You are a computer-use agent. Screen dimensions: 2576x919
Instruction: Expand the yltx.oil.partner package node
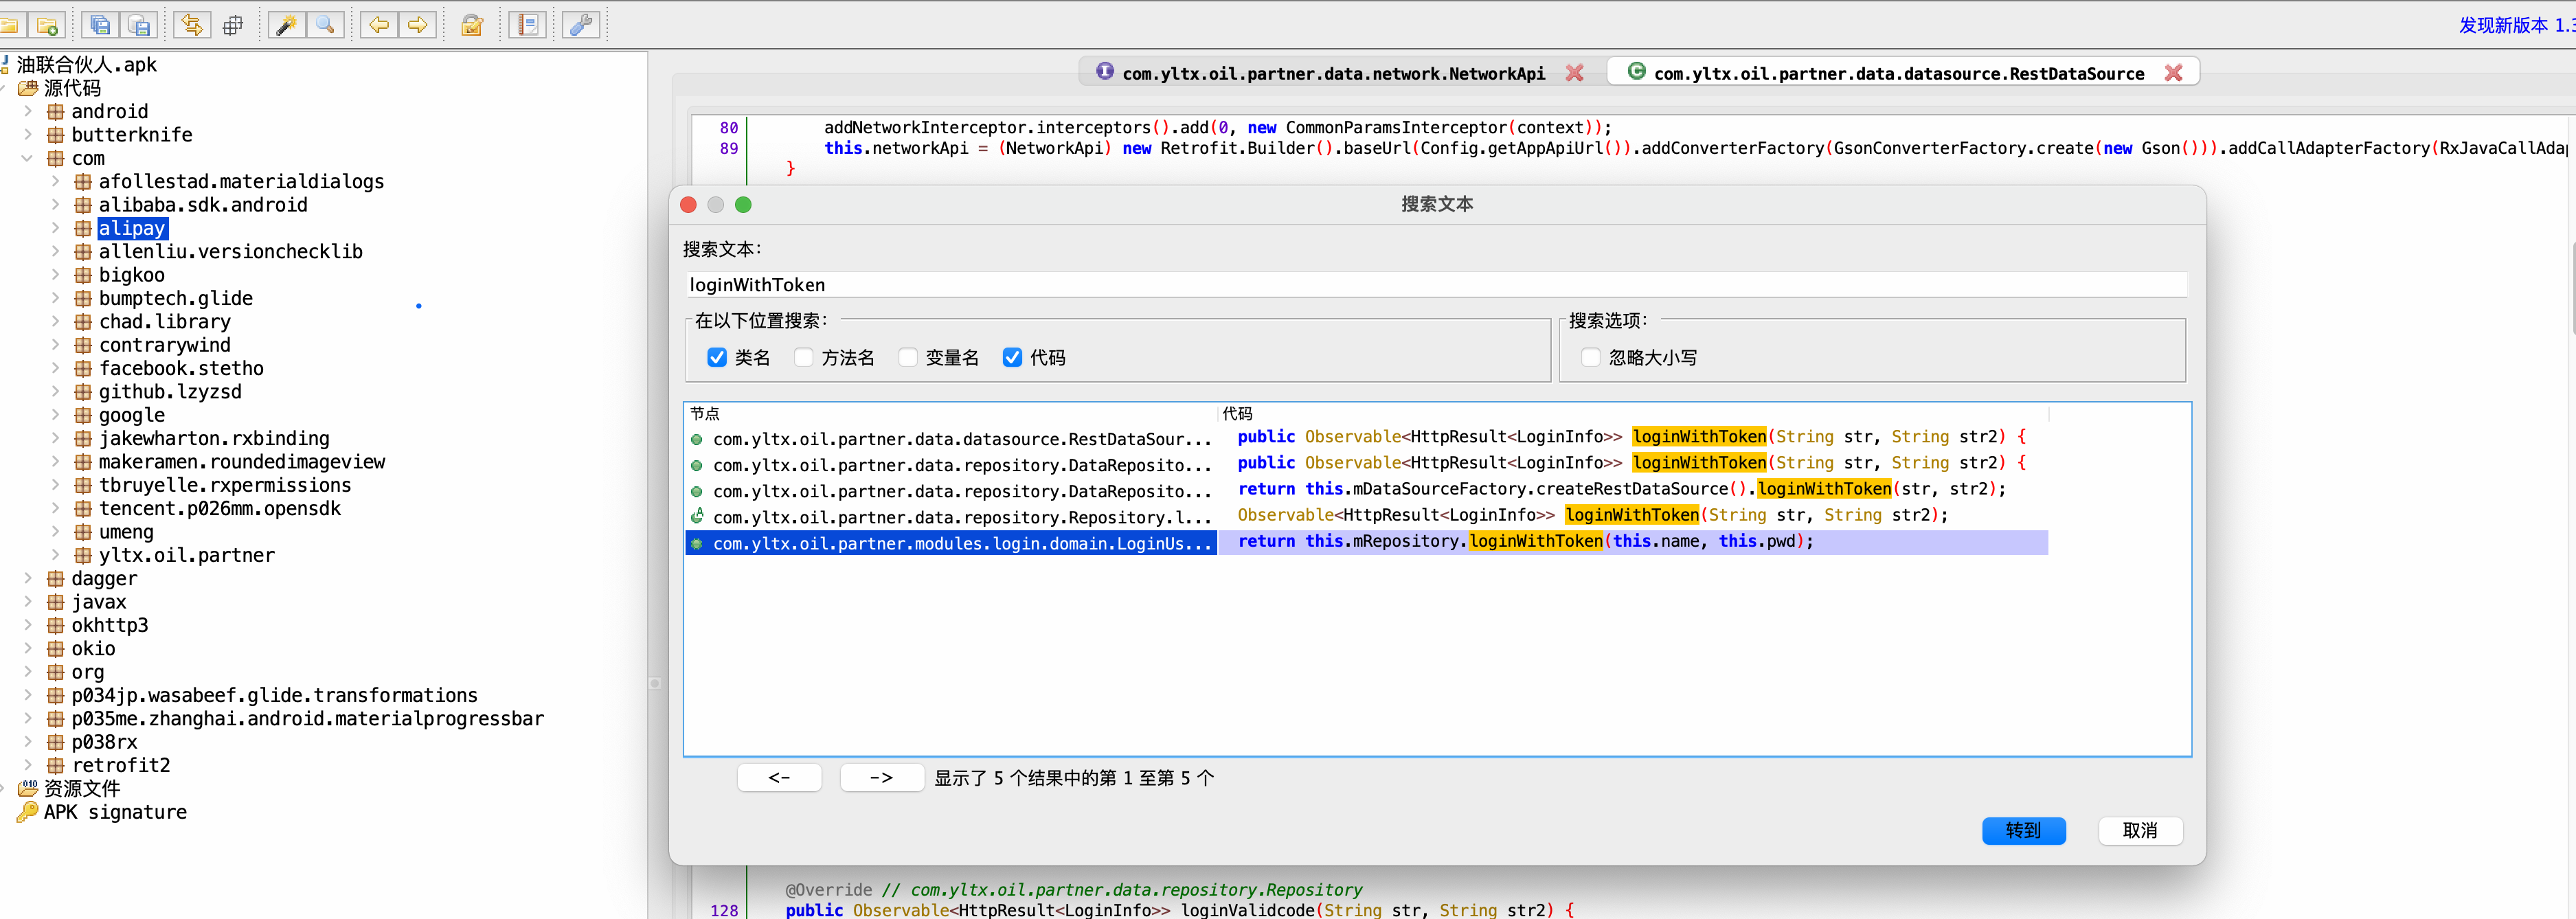pos(56,555)
